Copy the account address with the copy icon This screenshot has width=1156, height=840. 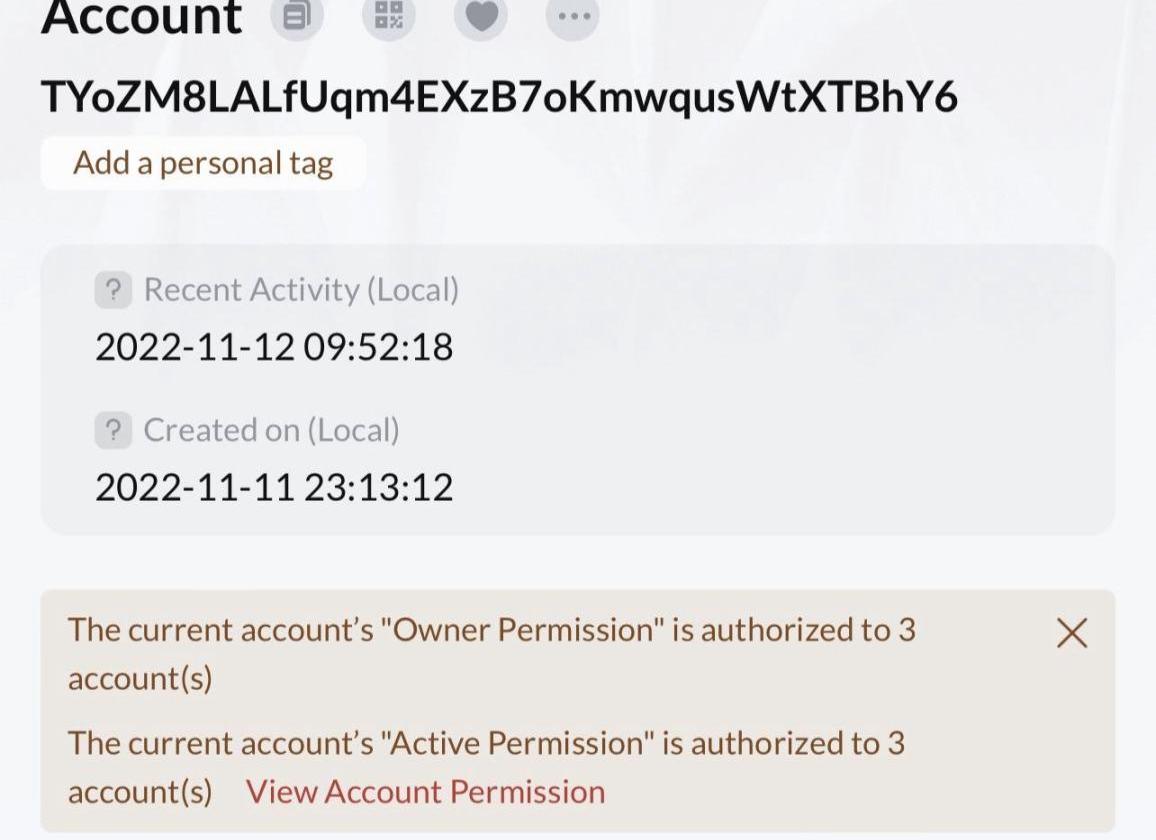coord(297,15)
